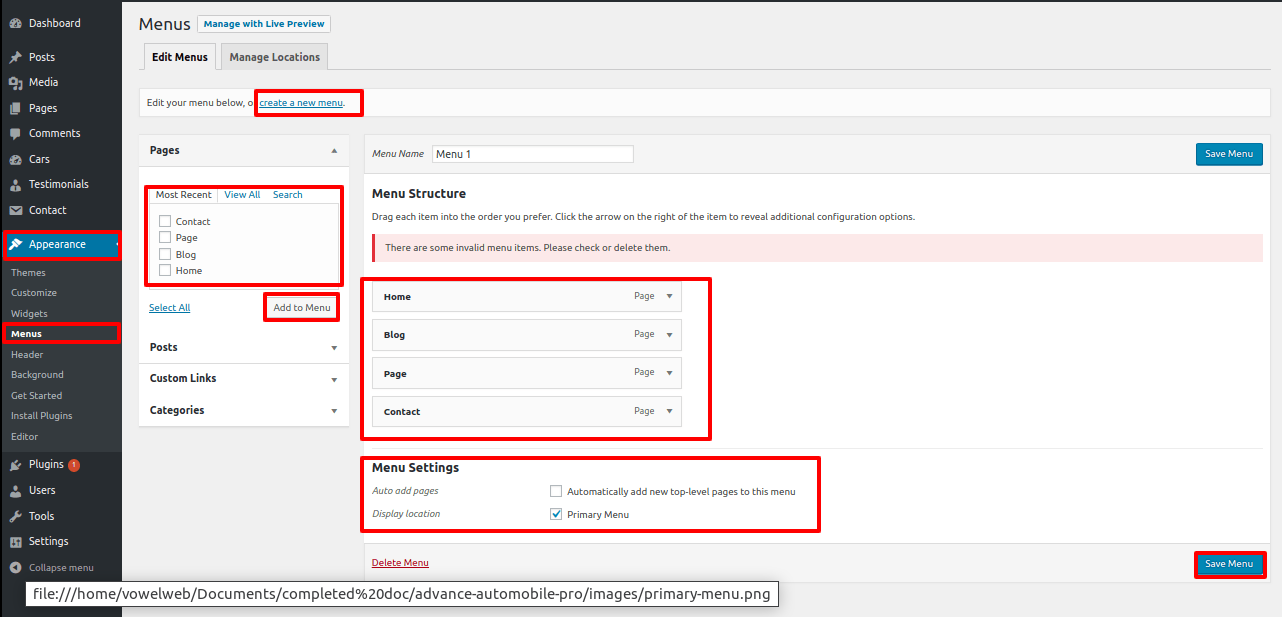Image resolution: width=1282 pixels, height=617 pixels.
Task: Expand the Posts accordion section
Action: click(334, 348)
